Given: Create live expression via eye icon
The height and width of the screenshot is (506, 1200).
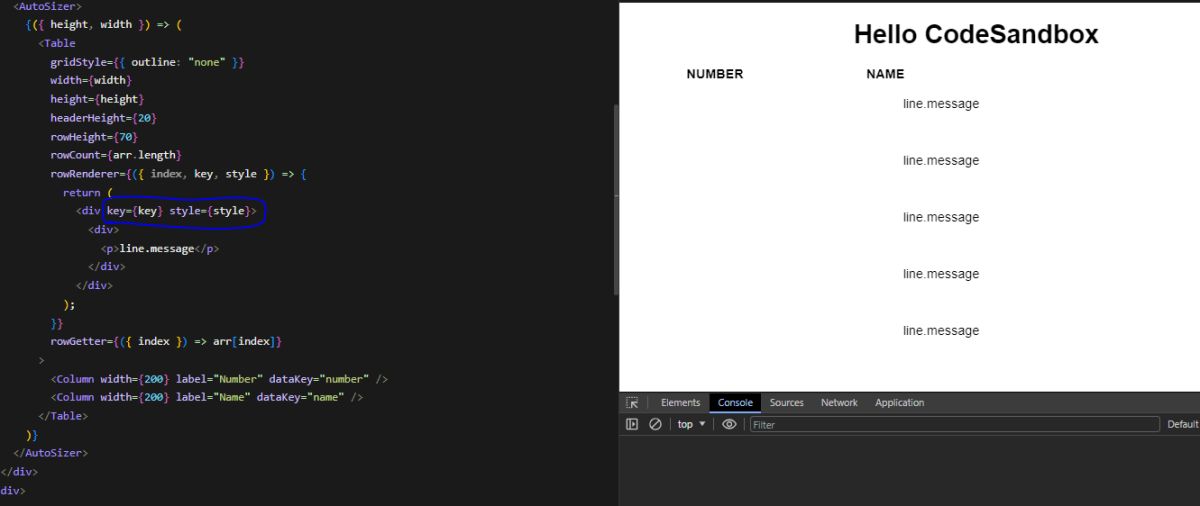Looking at the screenshot, I should click(729, 424).
